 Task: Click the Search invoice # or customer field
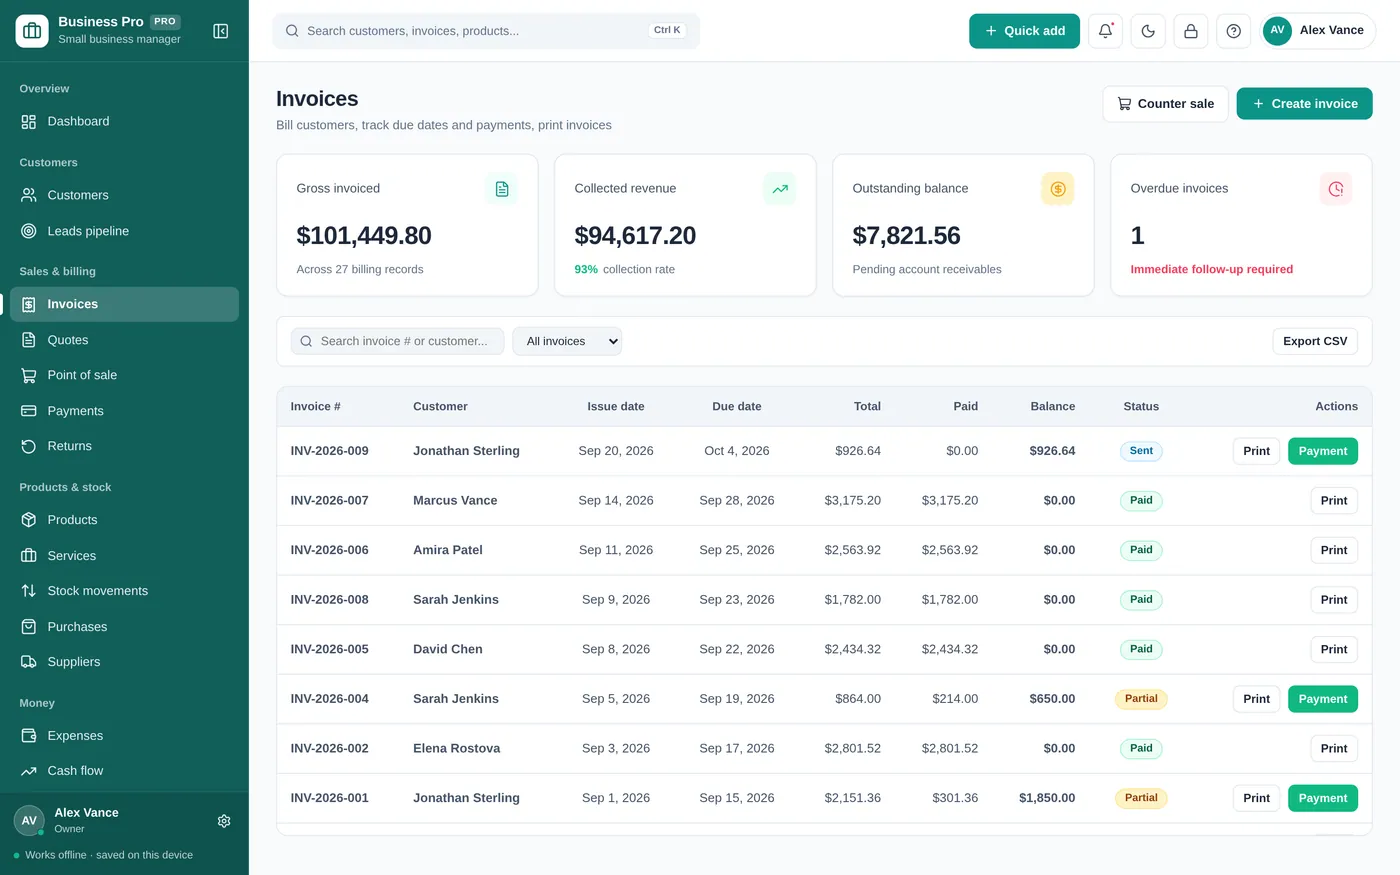click(397, 341)
